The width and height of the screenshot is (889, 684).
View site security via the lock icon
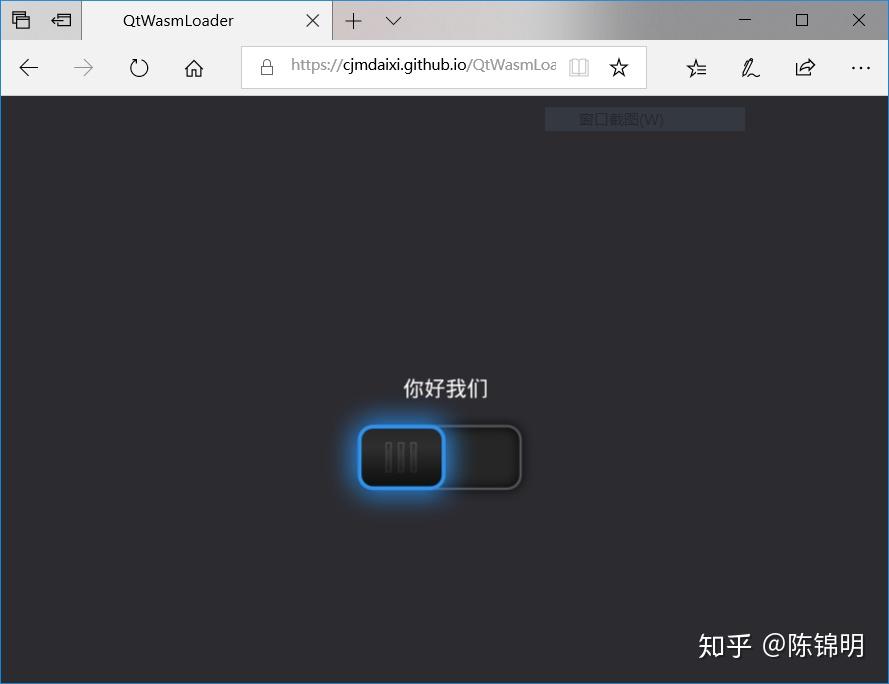[266, 66]
